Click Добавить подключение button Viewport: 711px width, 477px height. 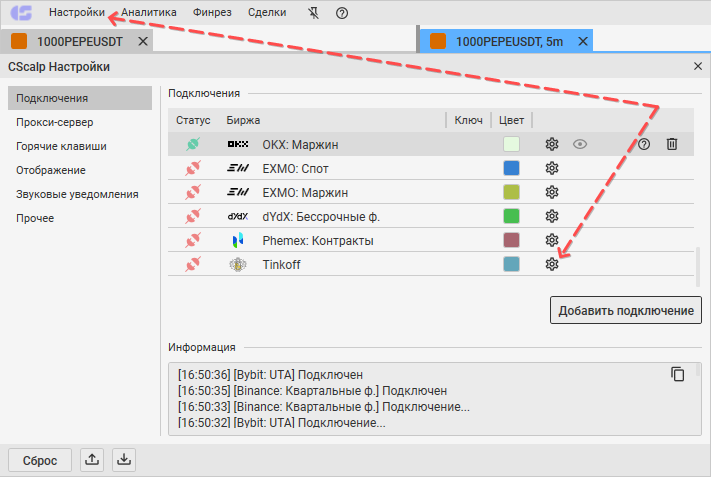click(x=626, y=310)
